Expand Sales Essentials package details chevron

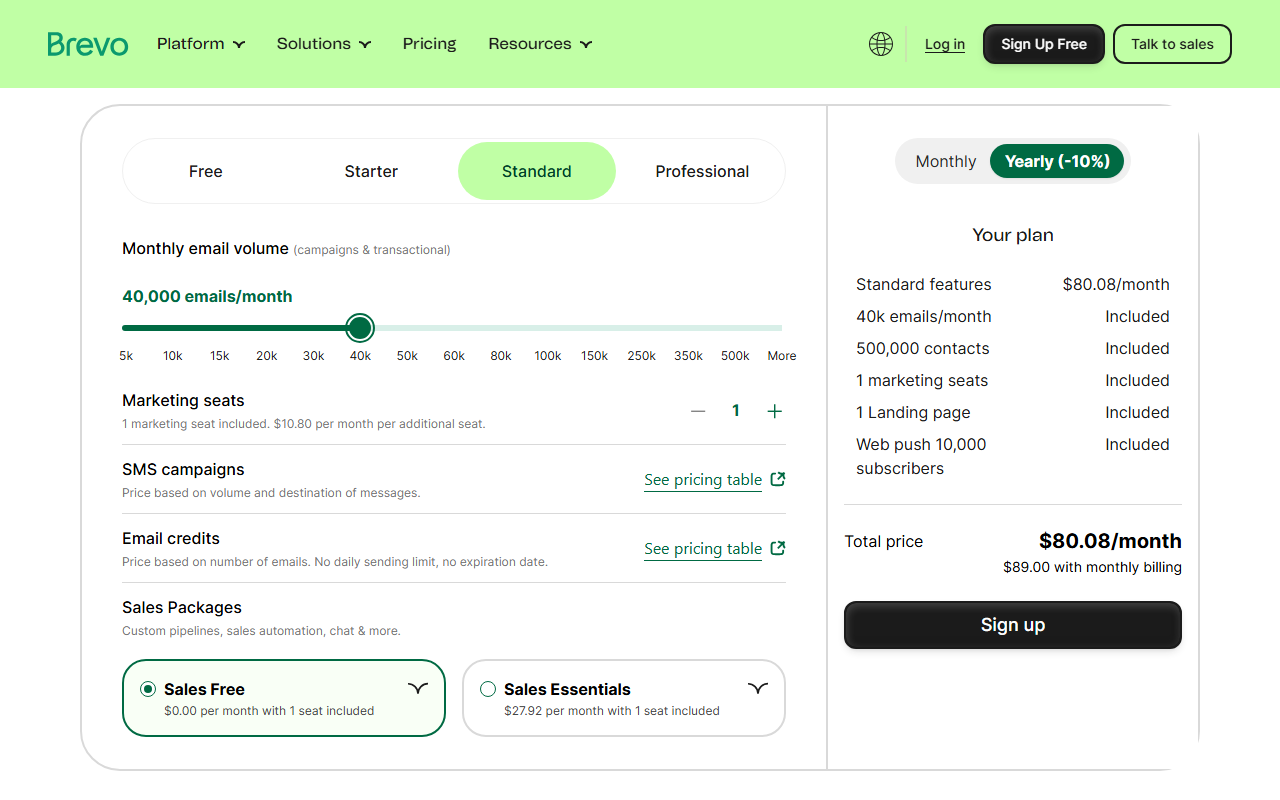[x=758, y=688]
